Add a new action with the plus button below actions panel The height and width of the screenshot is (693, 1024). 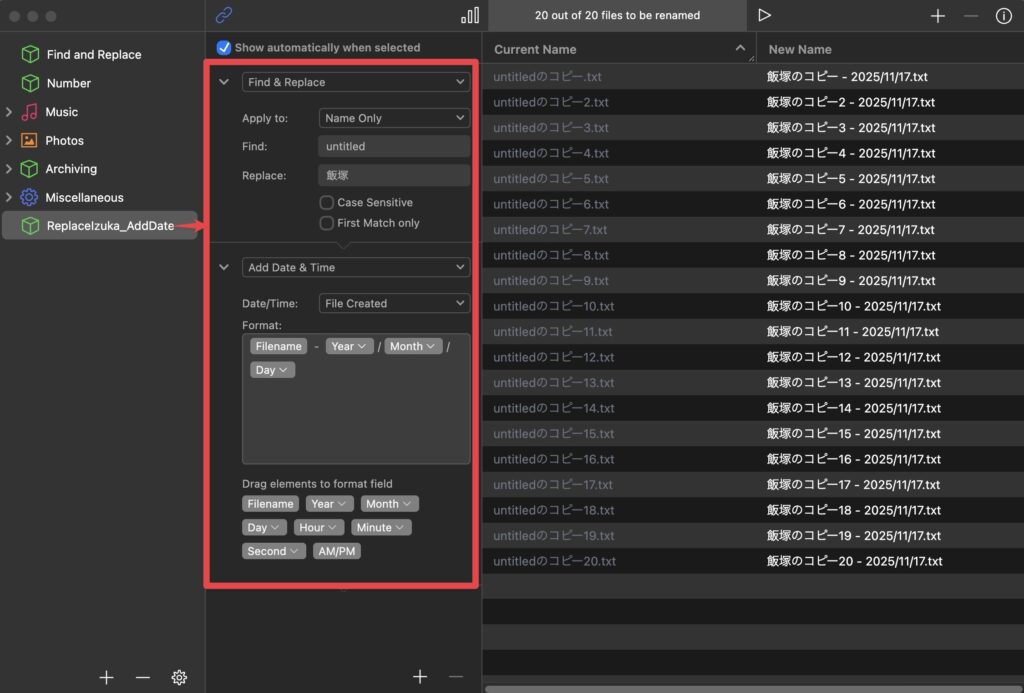420,677
